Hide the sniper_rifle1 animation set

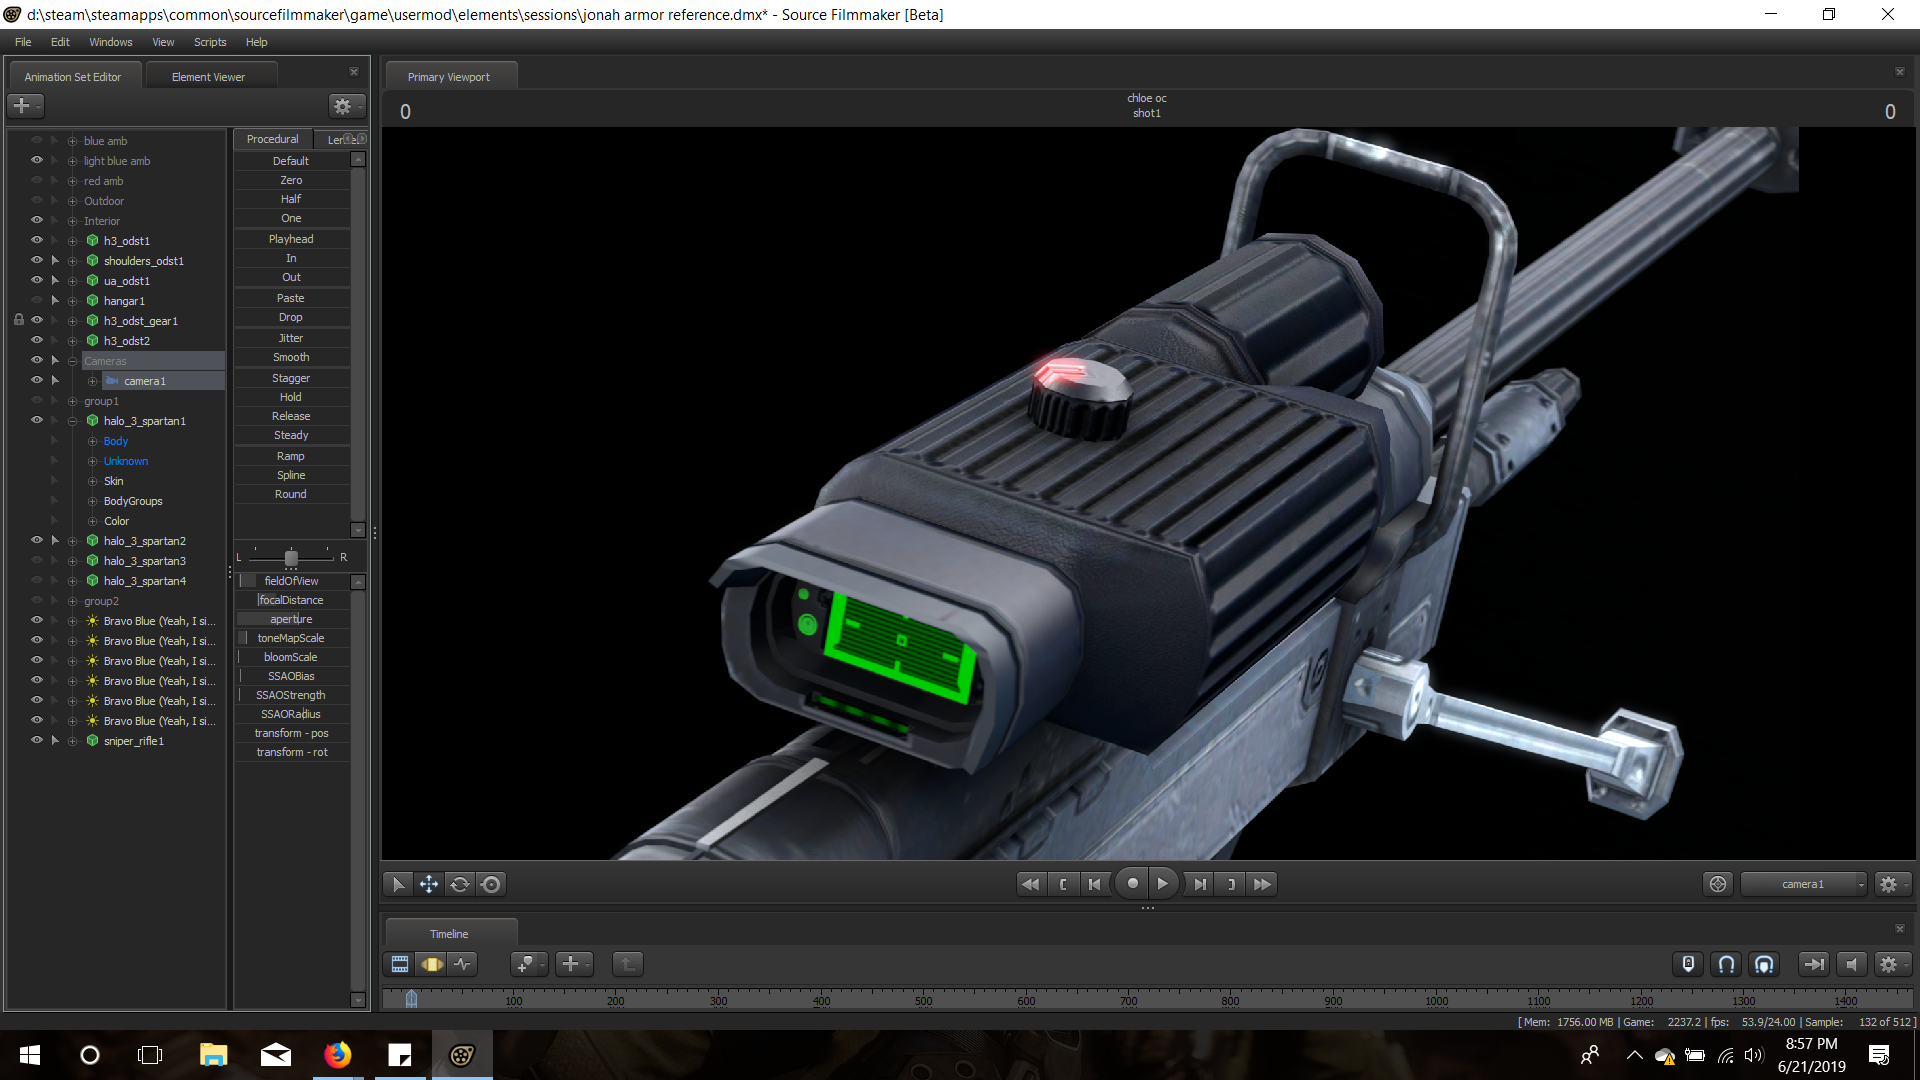point(37,740)
